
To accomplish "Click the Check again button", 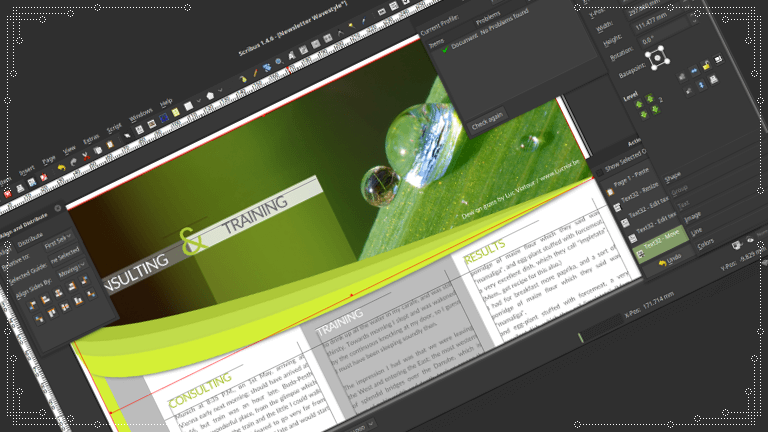I will tap(487, 120).
